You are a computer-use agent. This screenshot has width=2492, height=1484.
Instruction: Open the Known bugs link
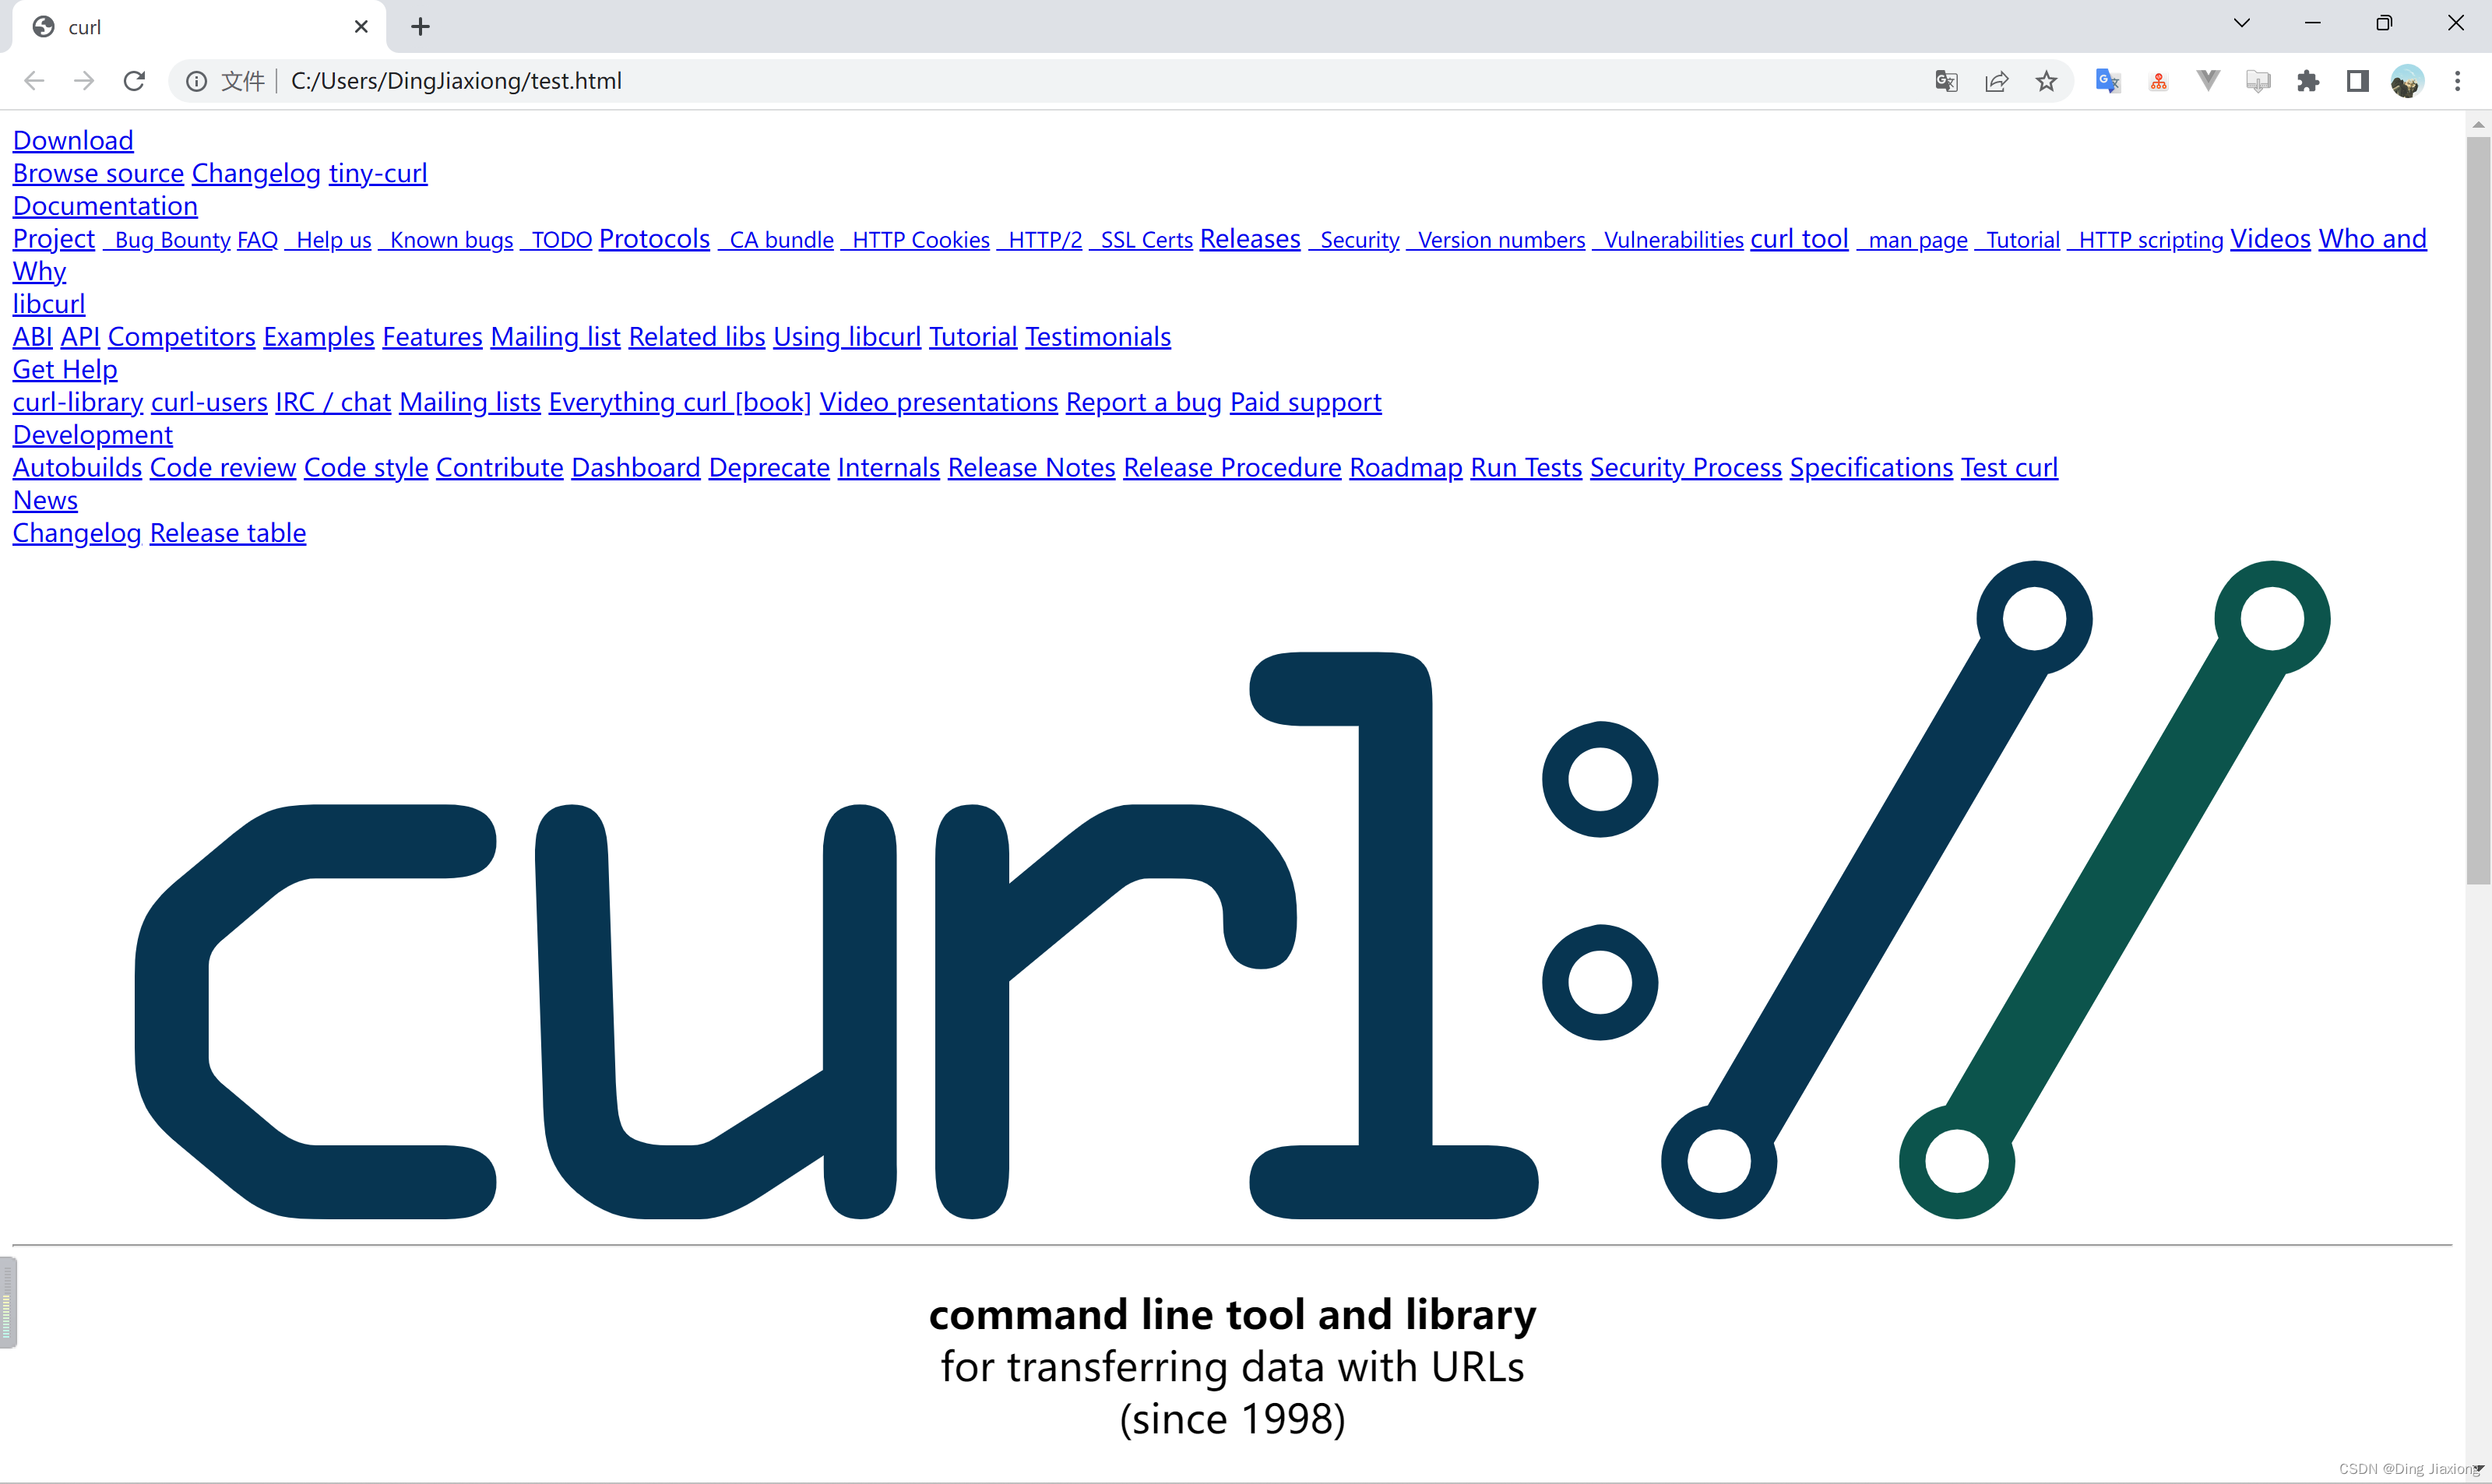[446, 241]
